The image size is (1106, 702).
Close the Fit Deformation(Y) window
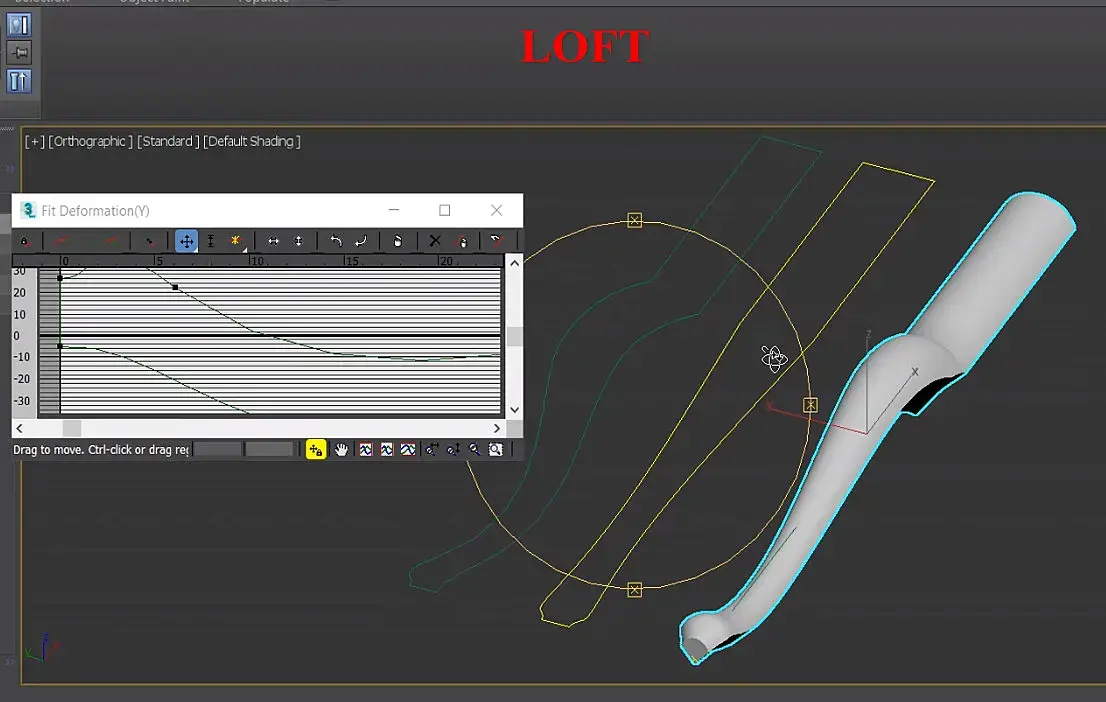(497, 210)
